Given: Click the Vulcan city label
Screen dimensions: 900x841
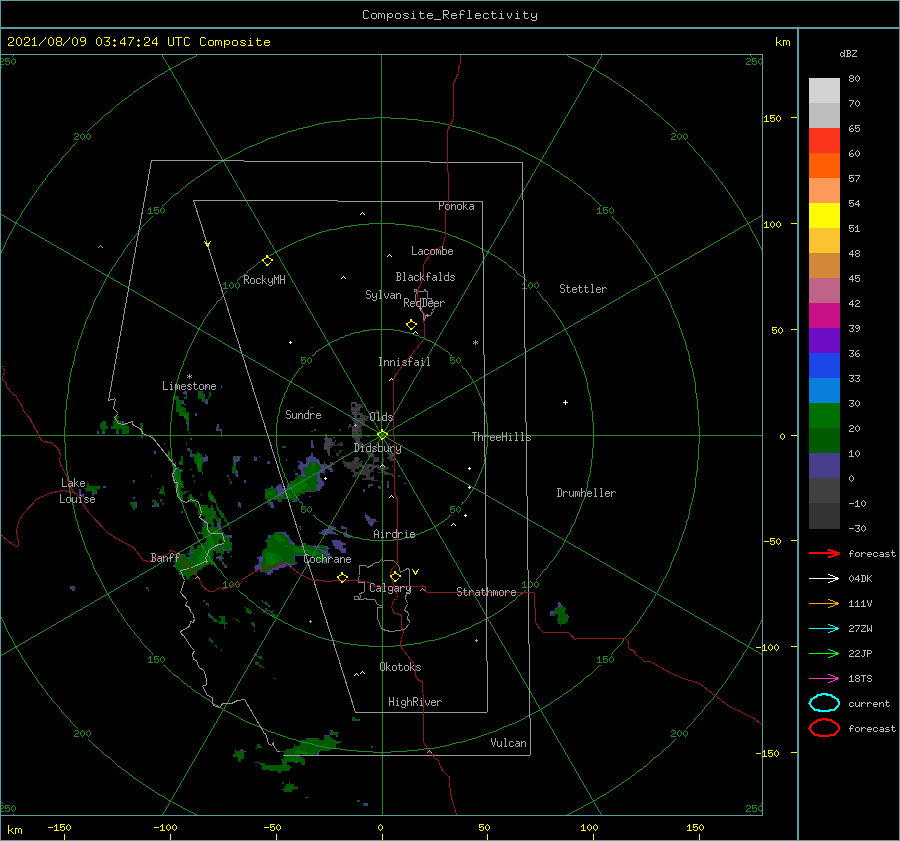Looking at the screenshot, I should [509, 743].
